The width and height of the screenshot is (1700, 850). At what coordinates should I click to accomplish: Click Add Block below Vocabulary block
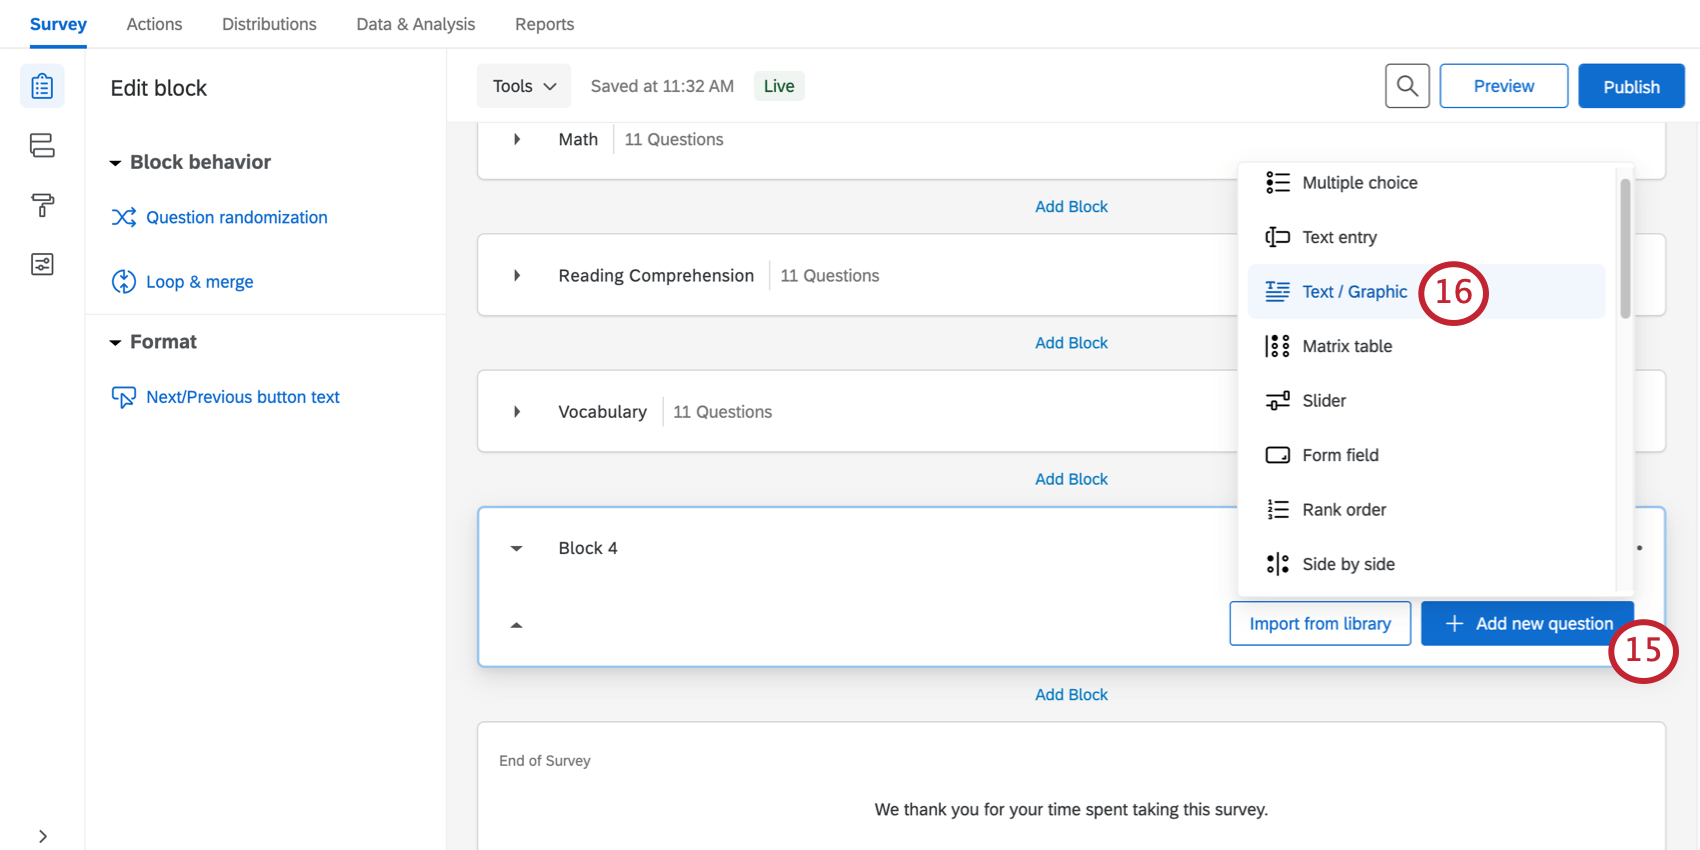1071,479
